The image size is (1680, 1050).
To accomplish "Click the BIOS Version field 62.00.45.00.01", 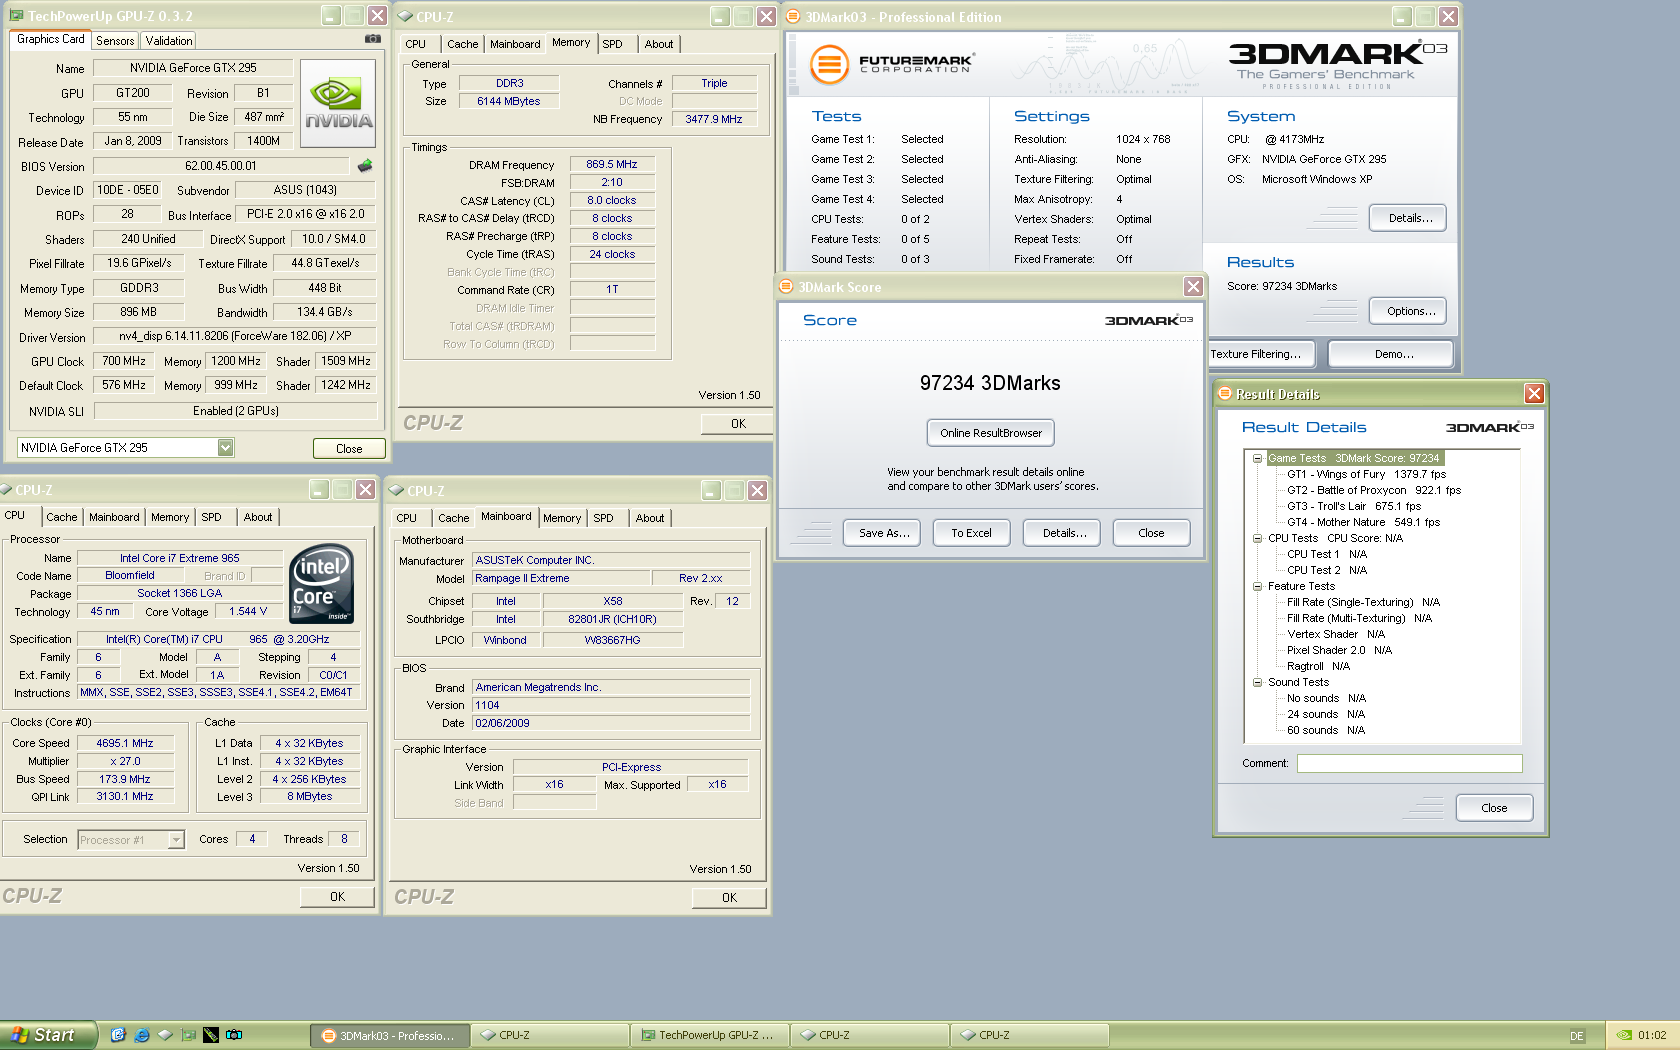I will (x=221, y=166).
